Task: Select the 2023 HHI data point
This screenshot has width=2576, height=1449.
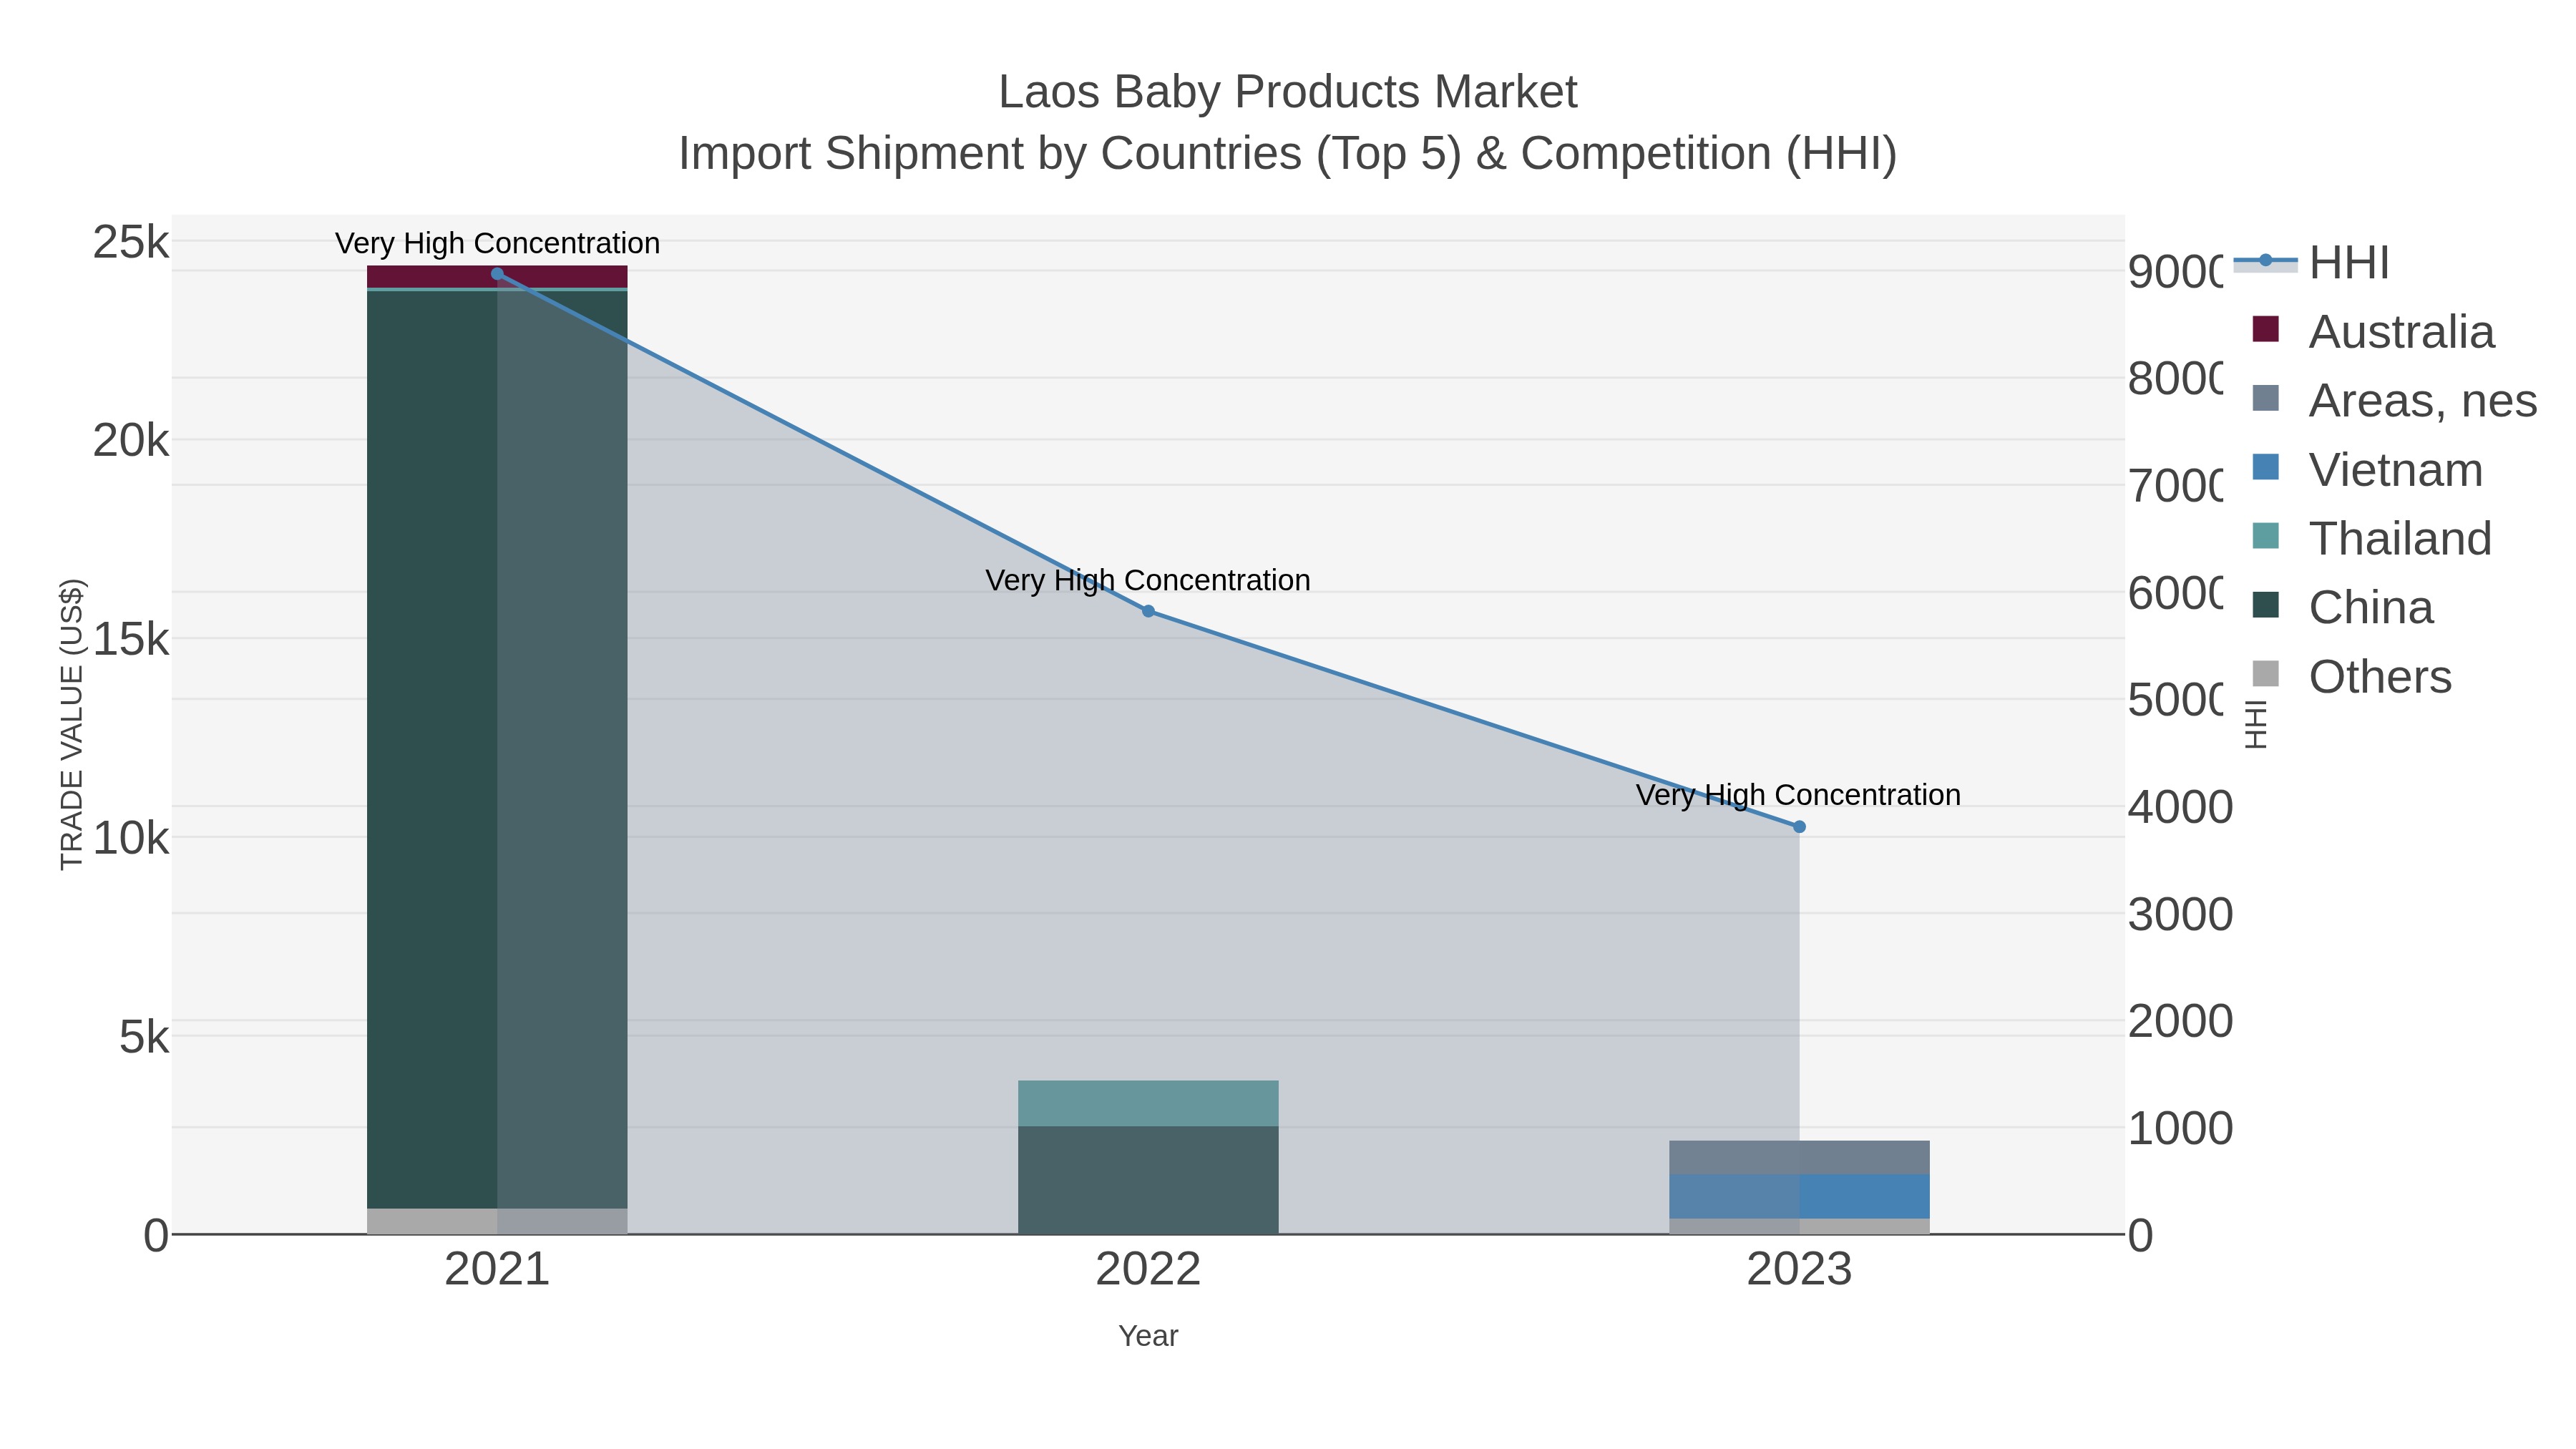Action: click(x=1799, y=827)
